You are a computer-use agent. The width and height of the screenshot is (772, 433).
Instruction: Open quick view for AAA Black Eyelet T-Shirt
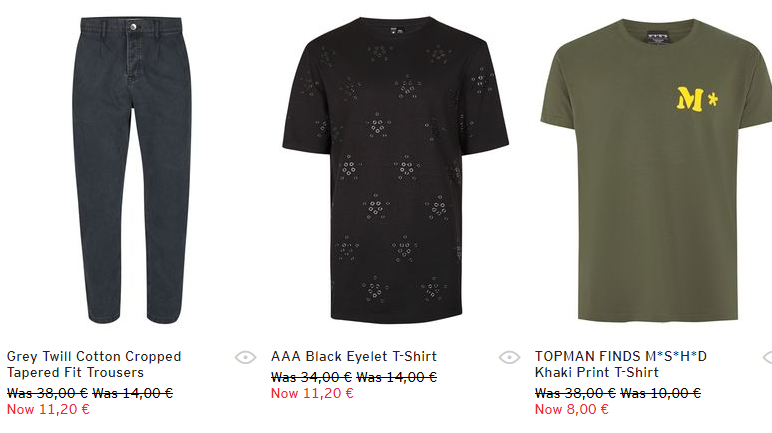click(509, 357)
